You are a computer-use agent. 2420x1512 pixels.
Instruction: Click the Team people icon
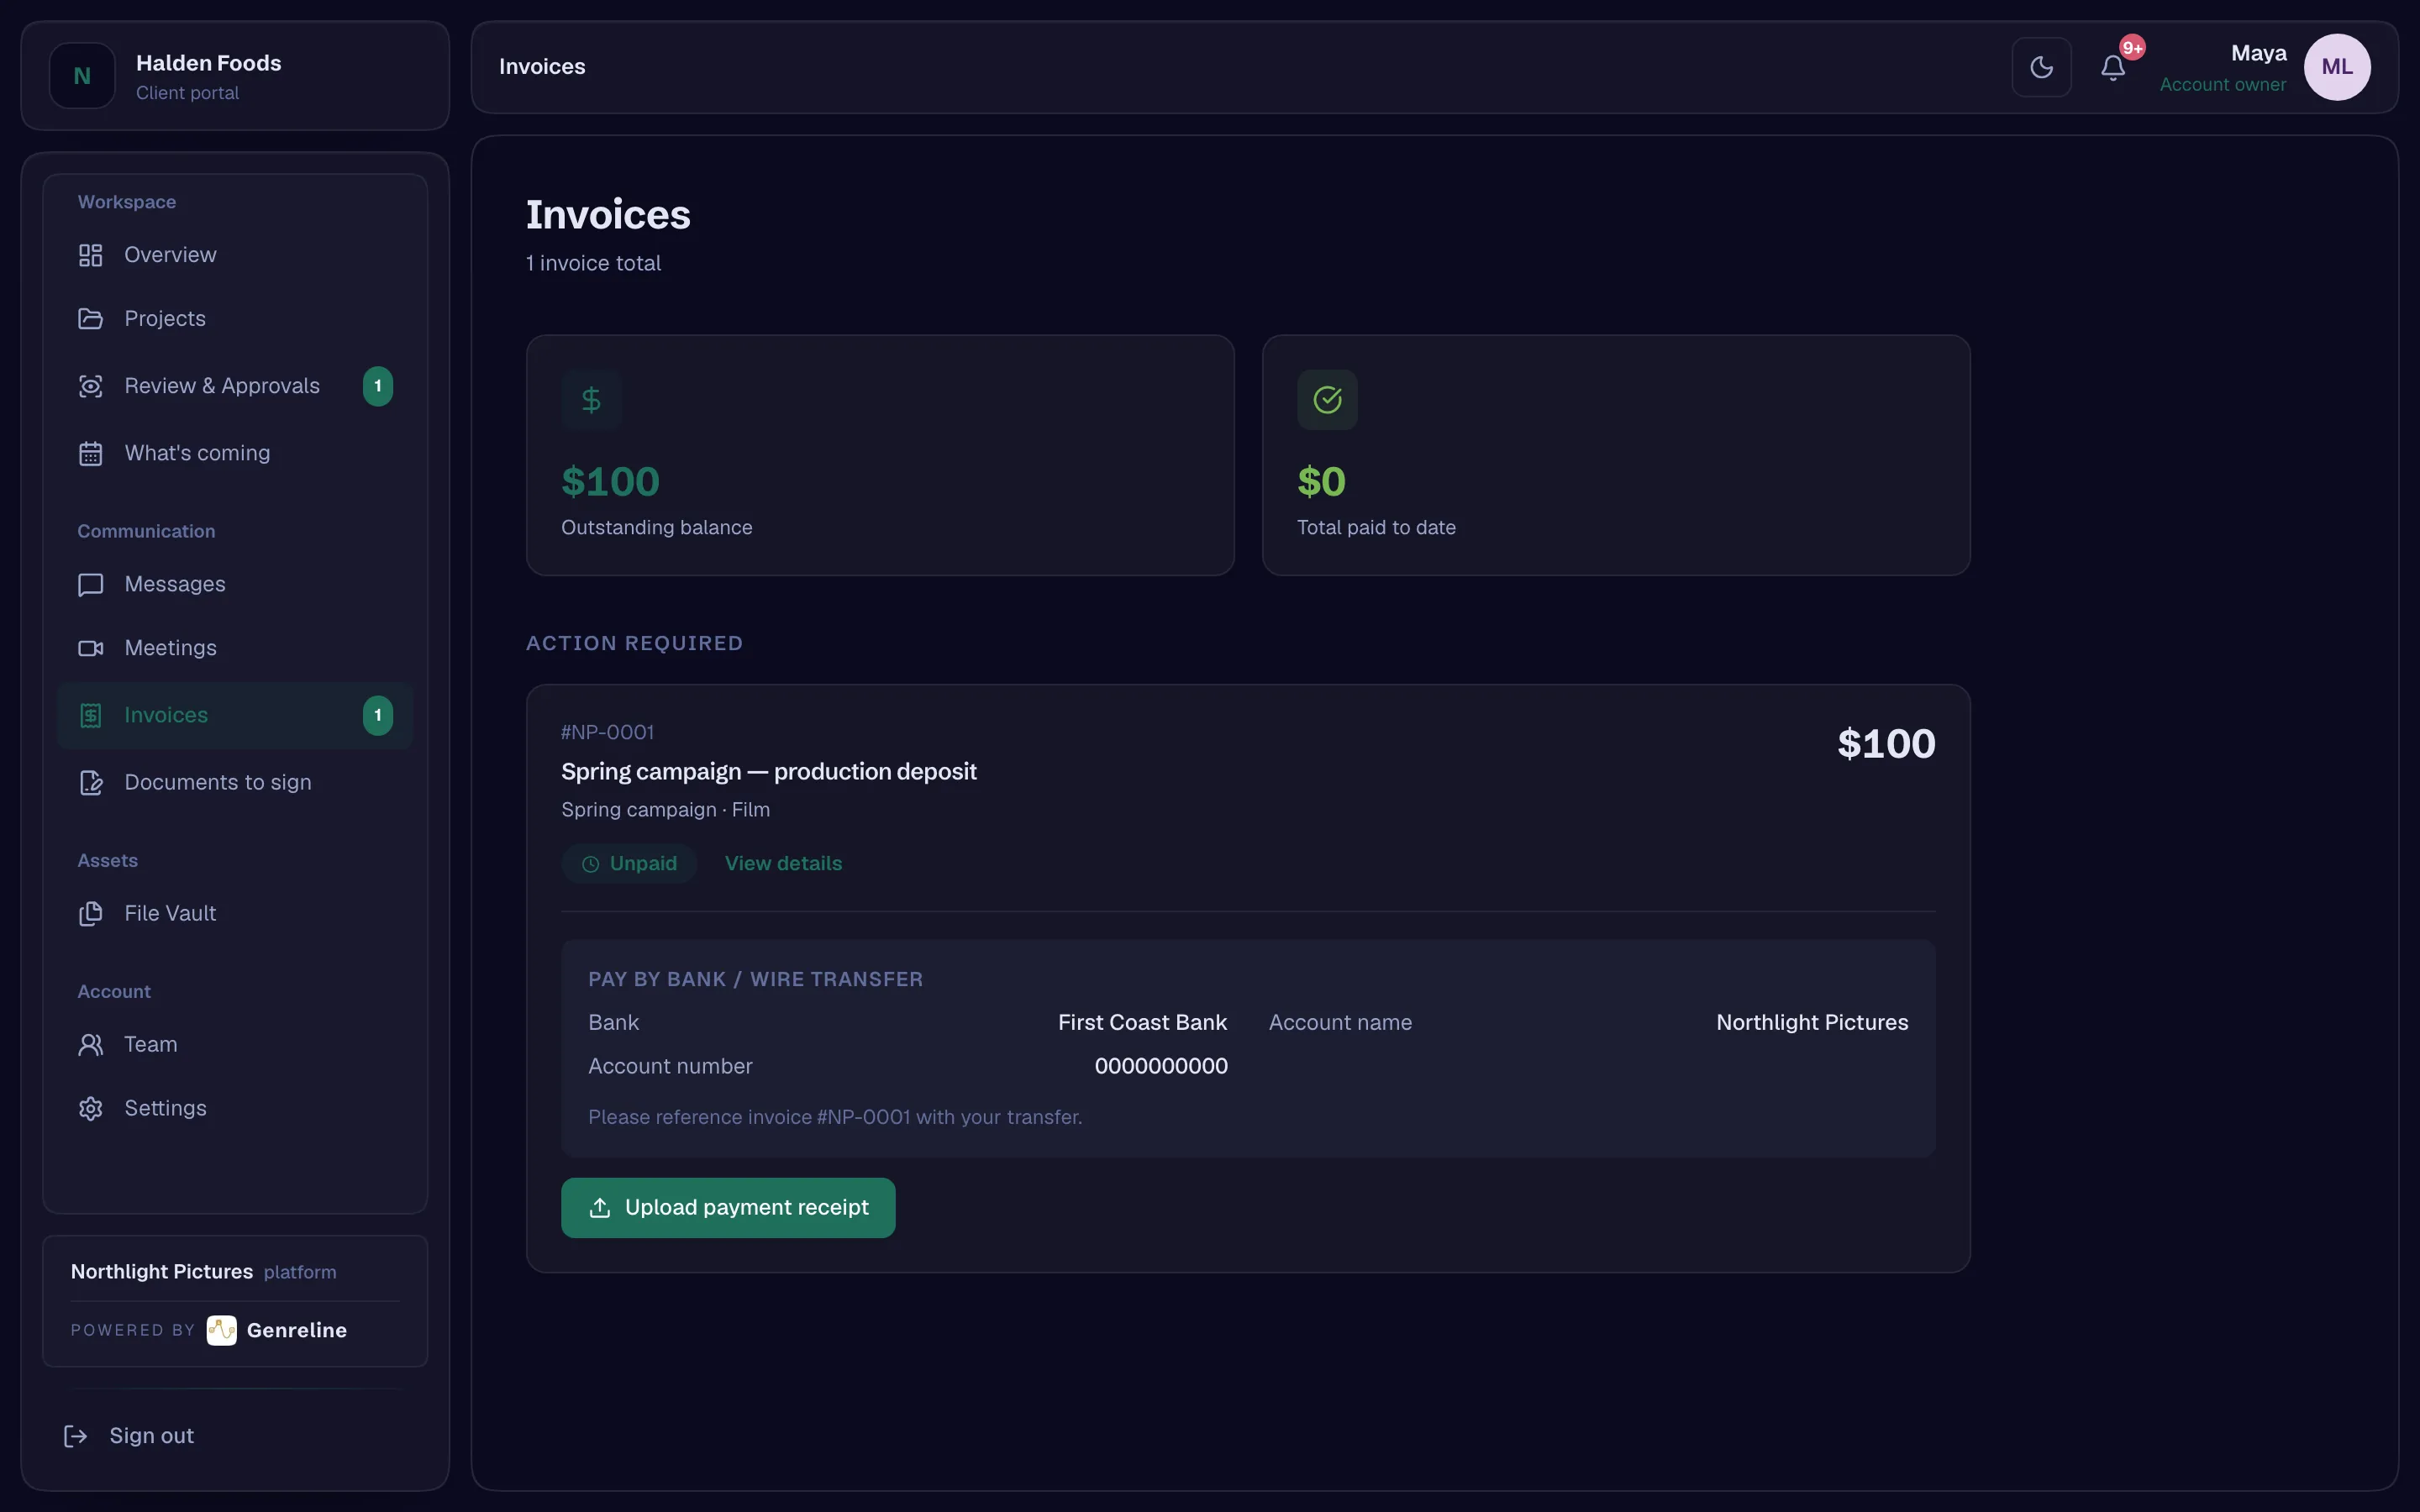tap(90, 1044)
